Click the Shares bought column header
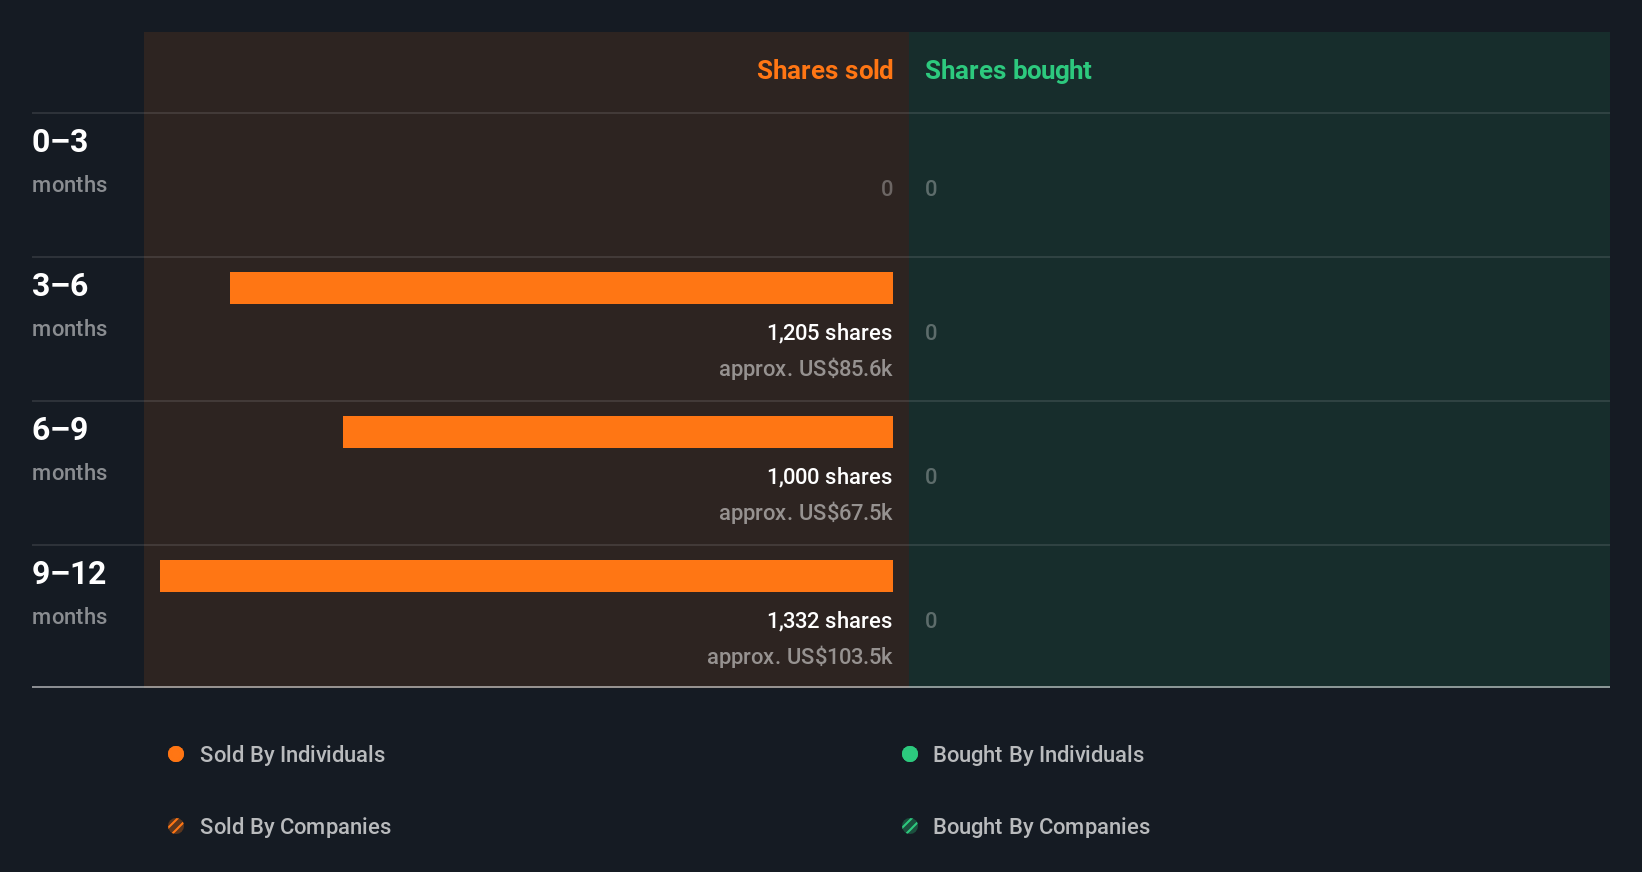 [1008, 70]
